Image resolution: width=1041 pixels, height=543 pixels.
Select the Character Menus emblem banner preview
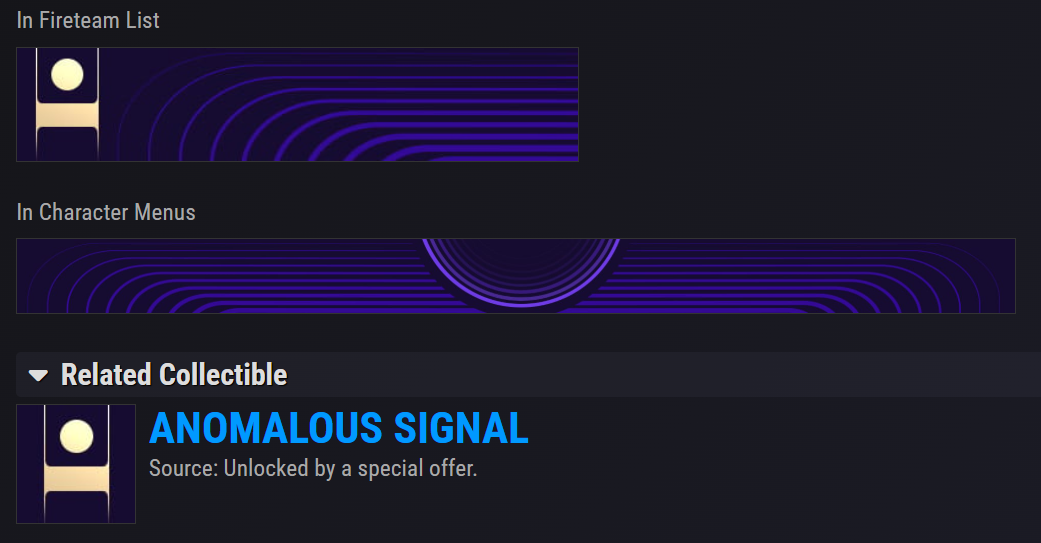tap(516, 276)
